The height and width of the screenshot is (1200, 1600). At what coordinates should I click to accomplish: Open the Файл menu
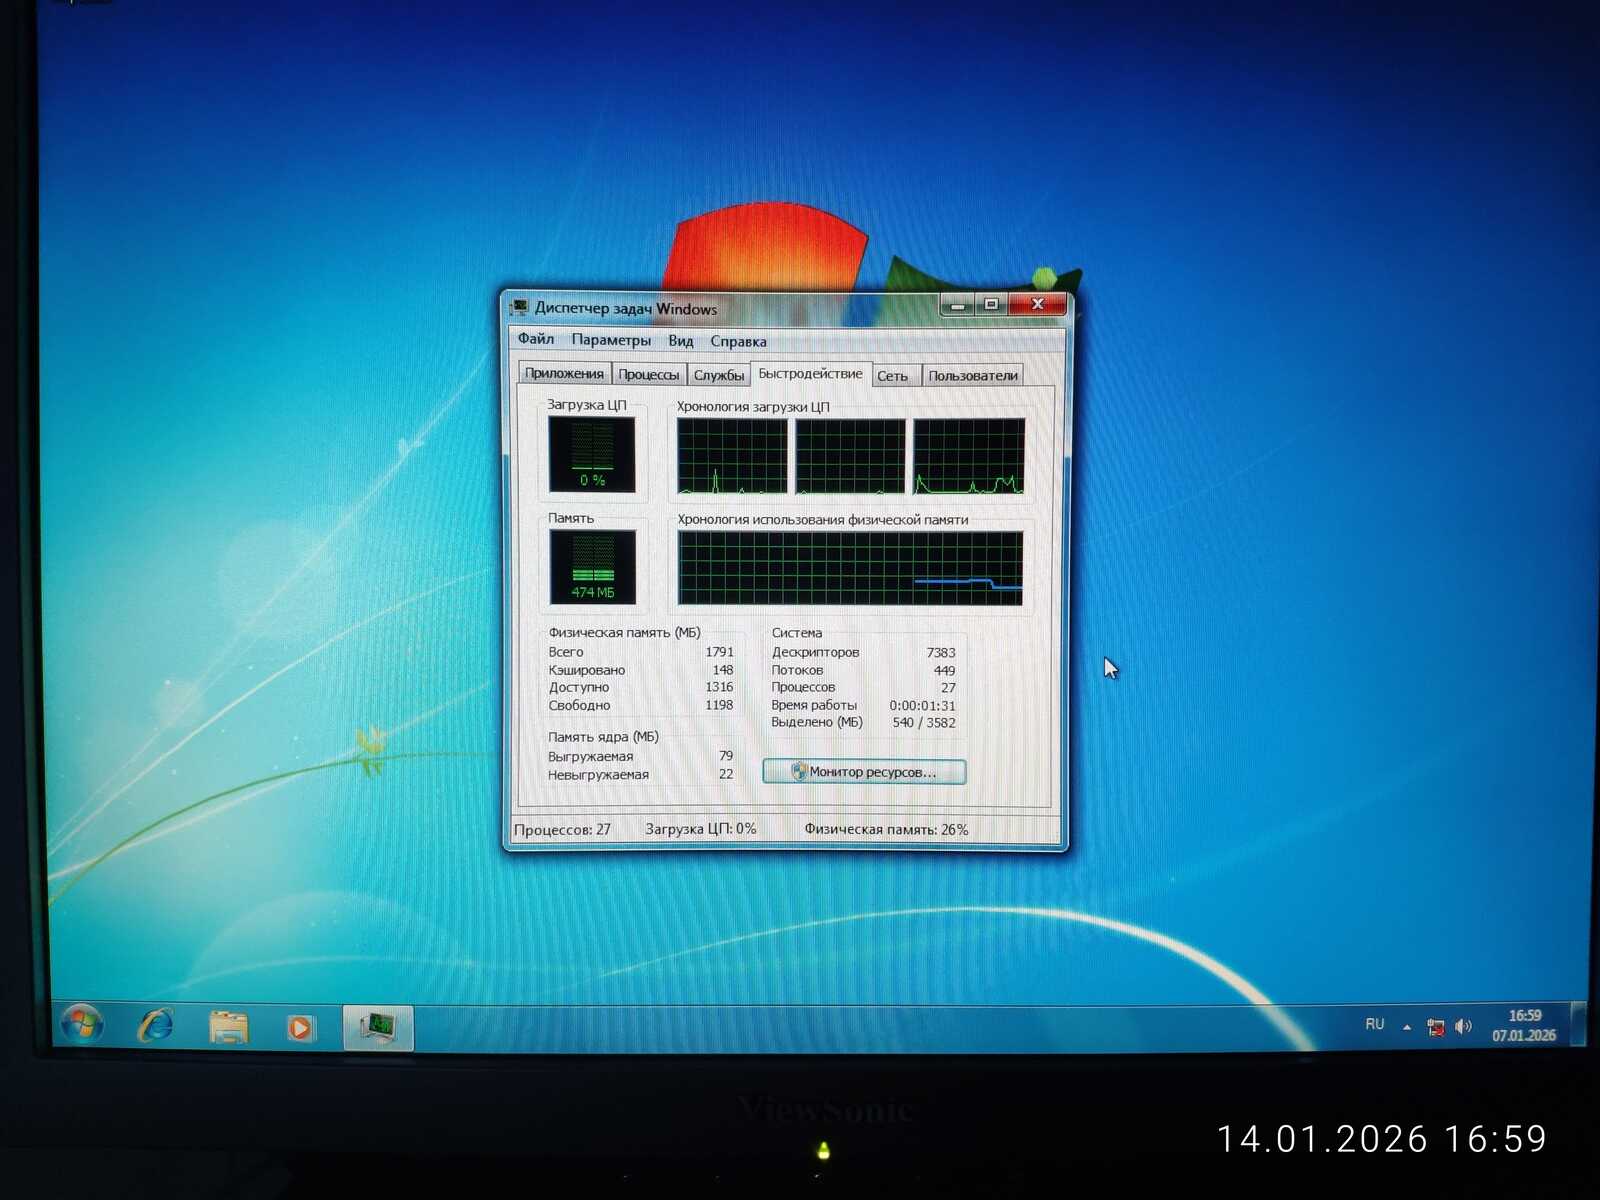536,339
